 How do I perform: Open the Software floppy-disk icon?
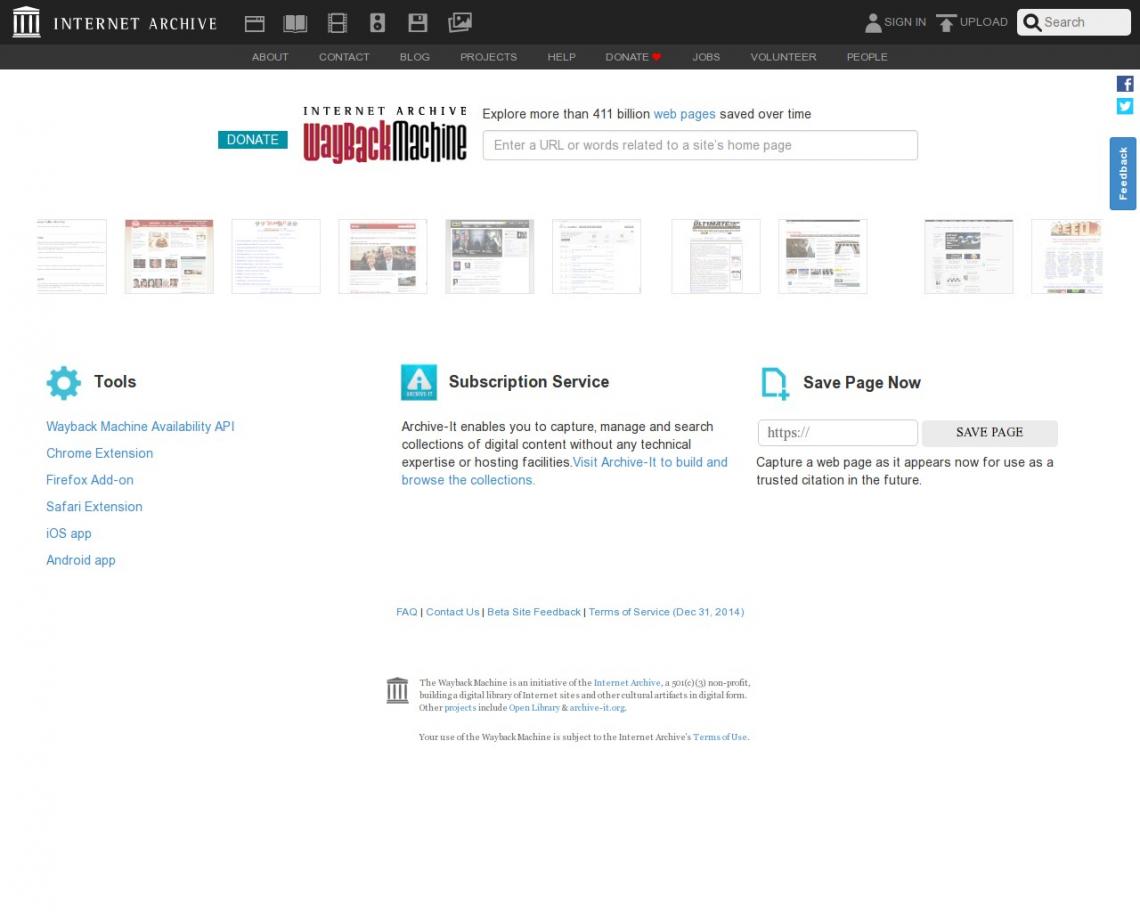click(418, 23)
